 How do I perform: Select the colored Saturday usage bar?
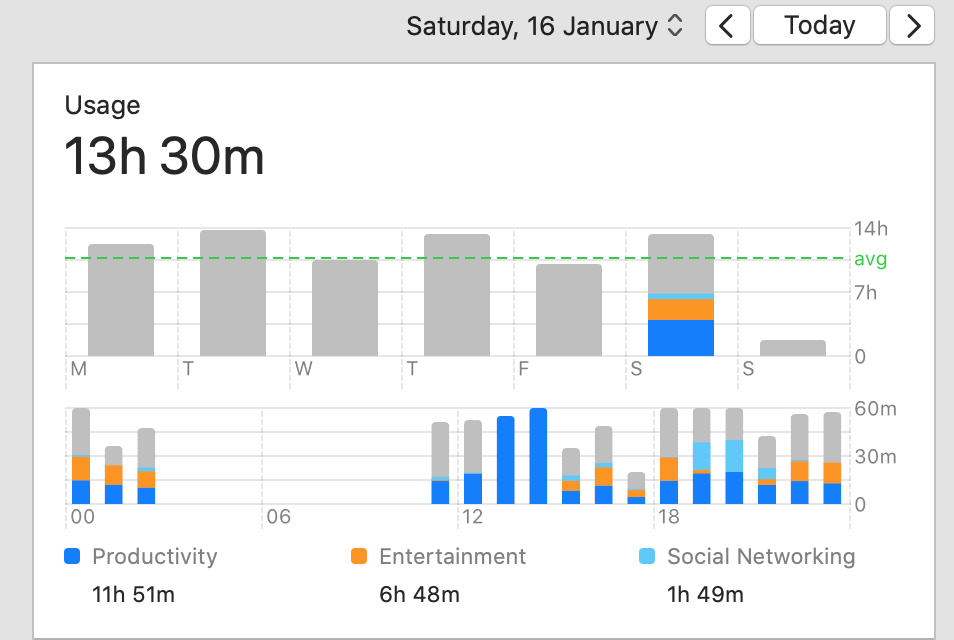pos(681,296)
